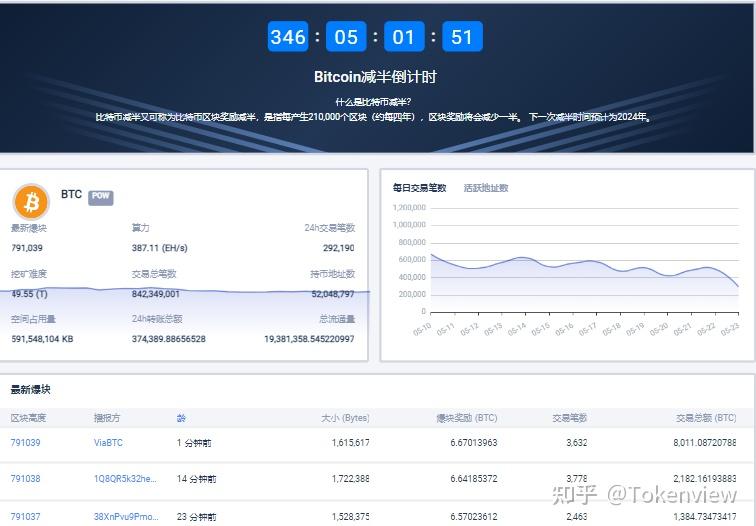
Task: Click the 24h transfer total 374,389.88656528
Action: (169, 339)
